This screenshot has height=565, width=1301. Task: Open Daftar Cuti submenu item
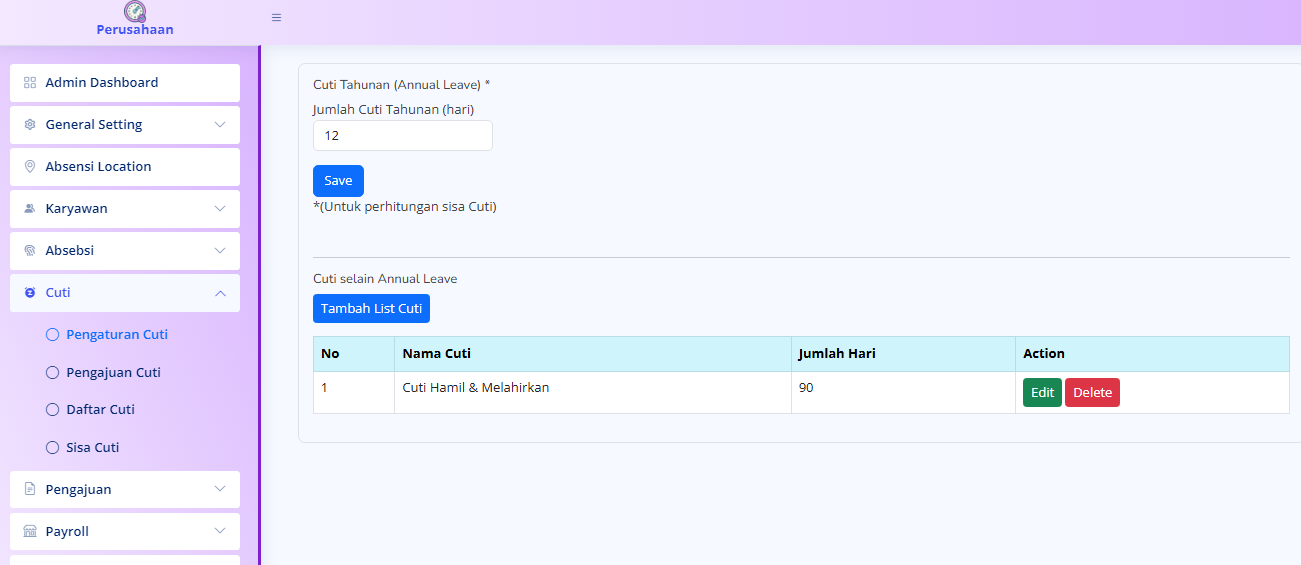(100, 410)
